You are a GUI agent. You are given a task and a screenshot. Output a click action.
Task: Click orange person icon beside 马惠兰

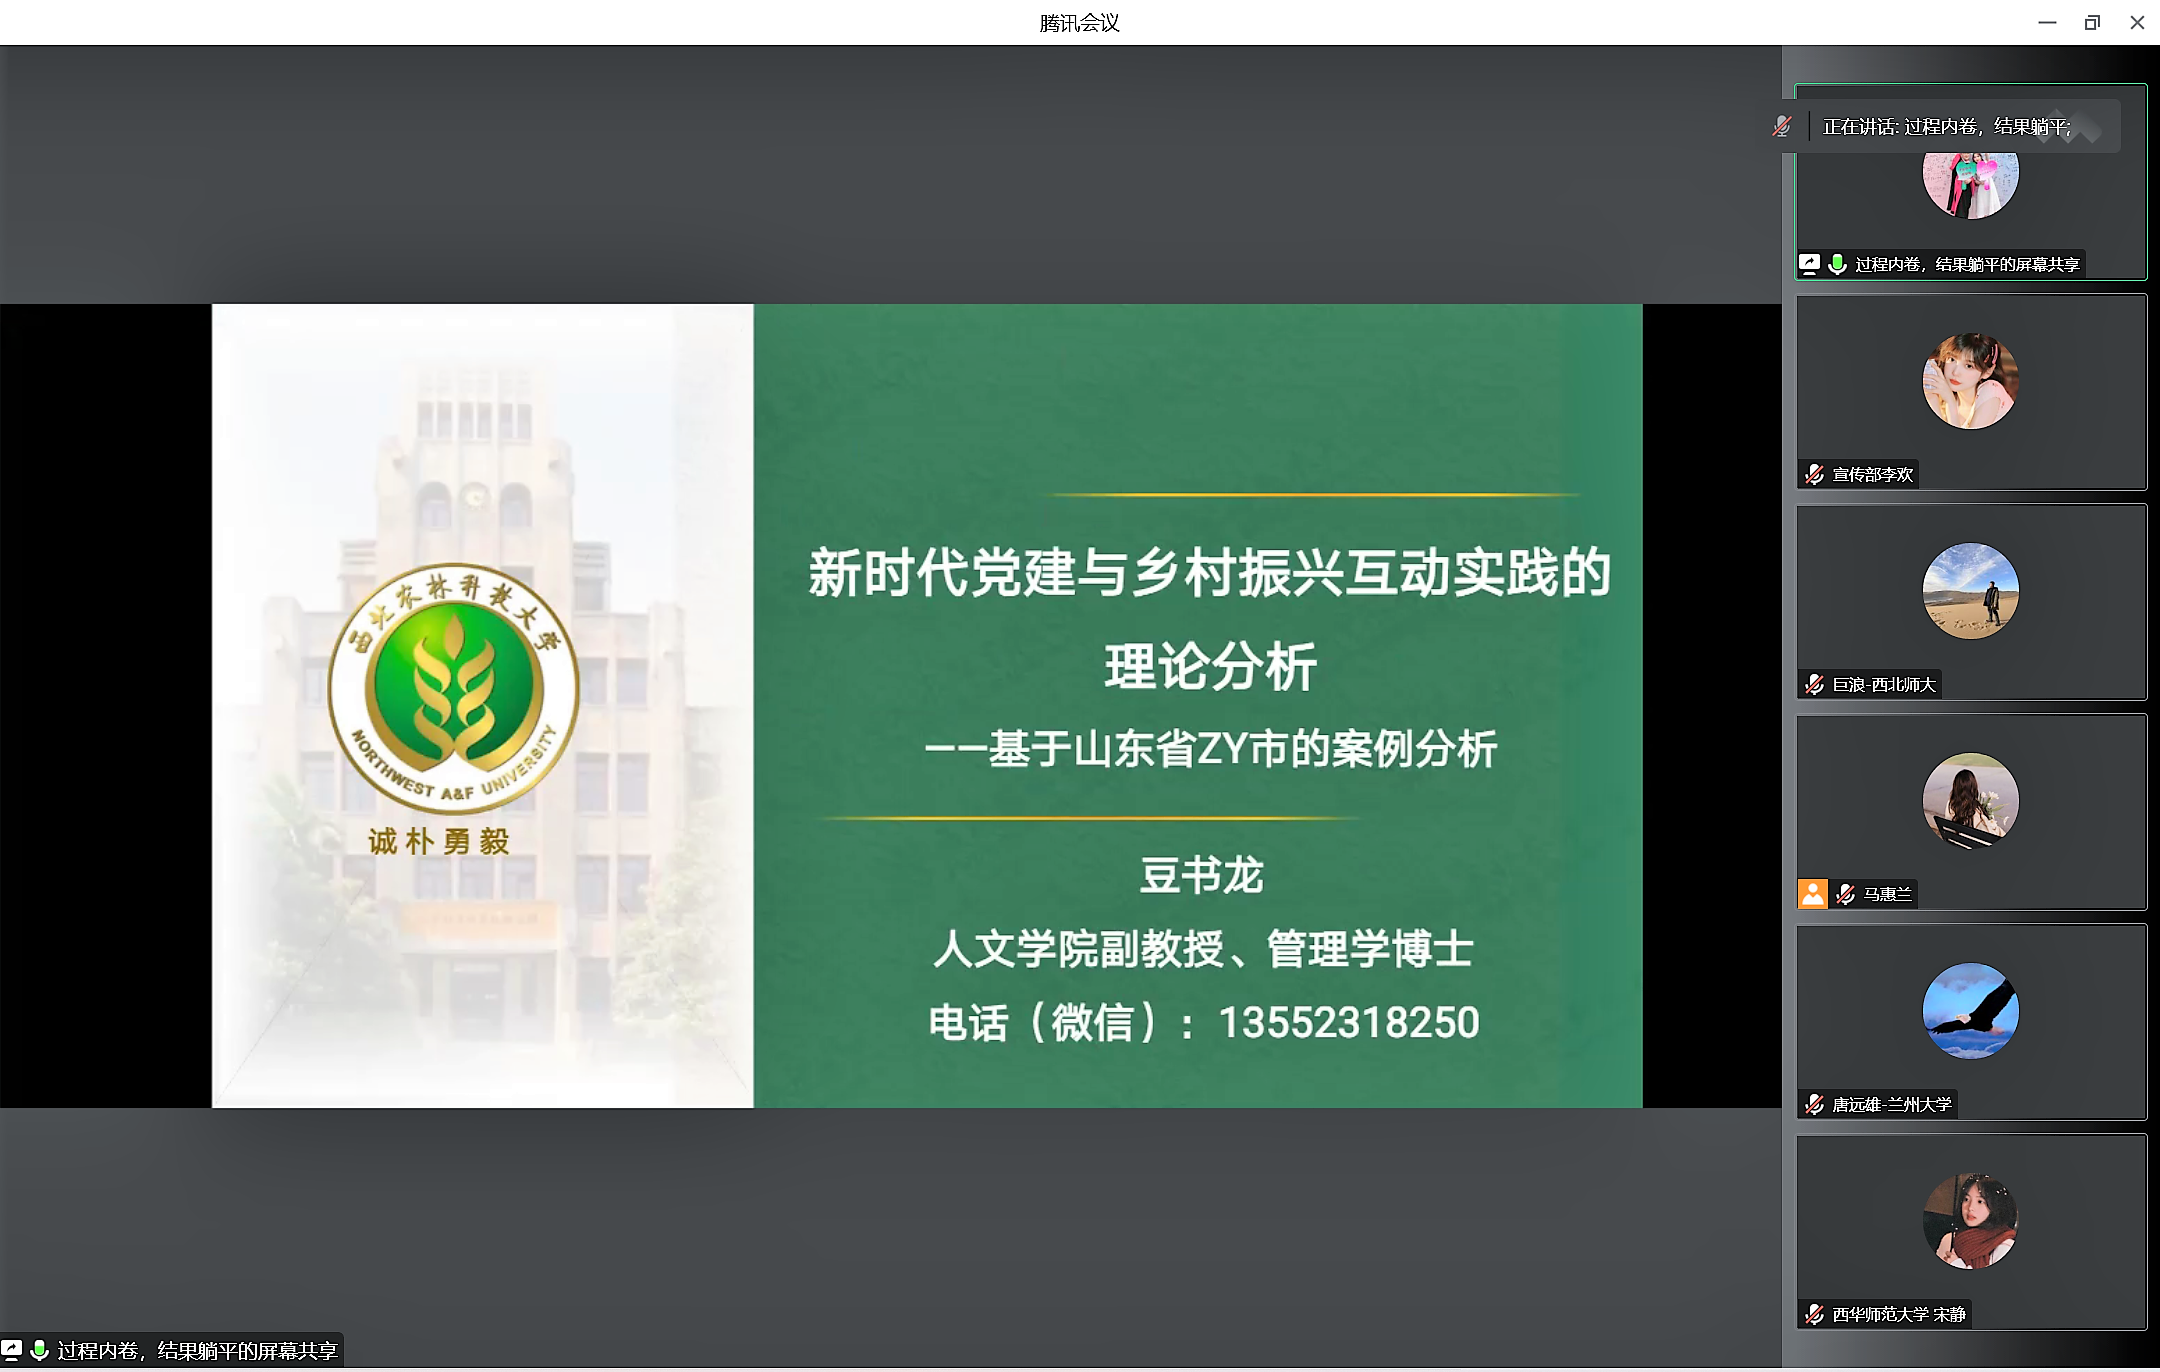1812,894
